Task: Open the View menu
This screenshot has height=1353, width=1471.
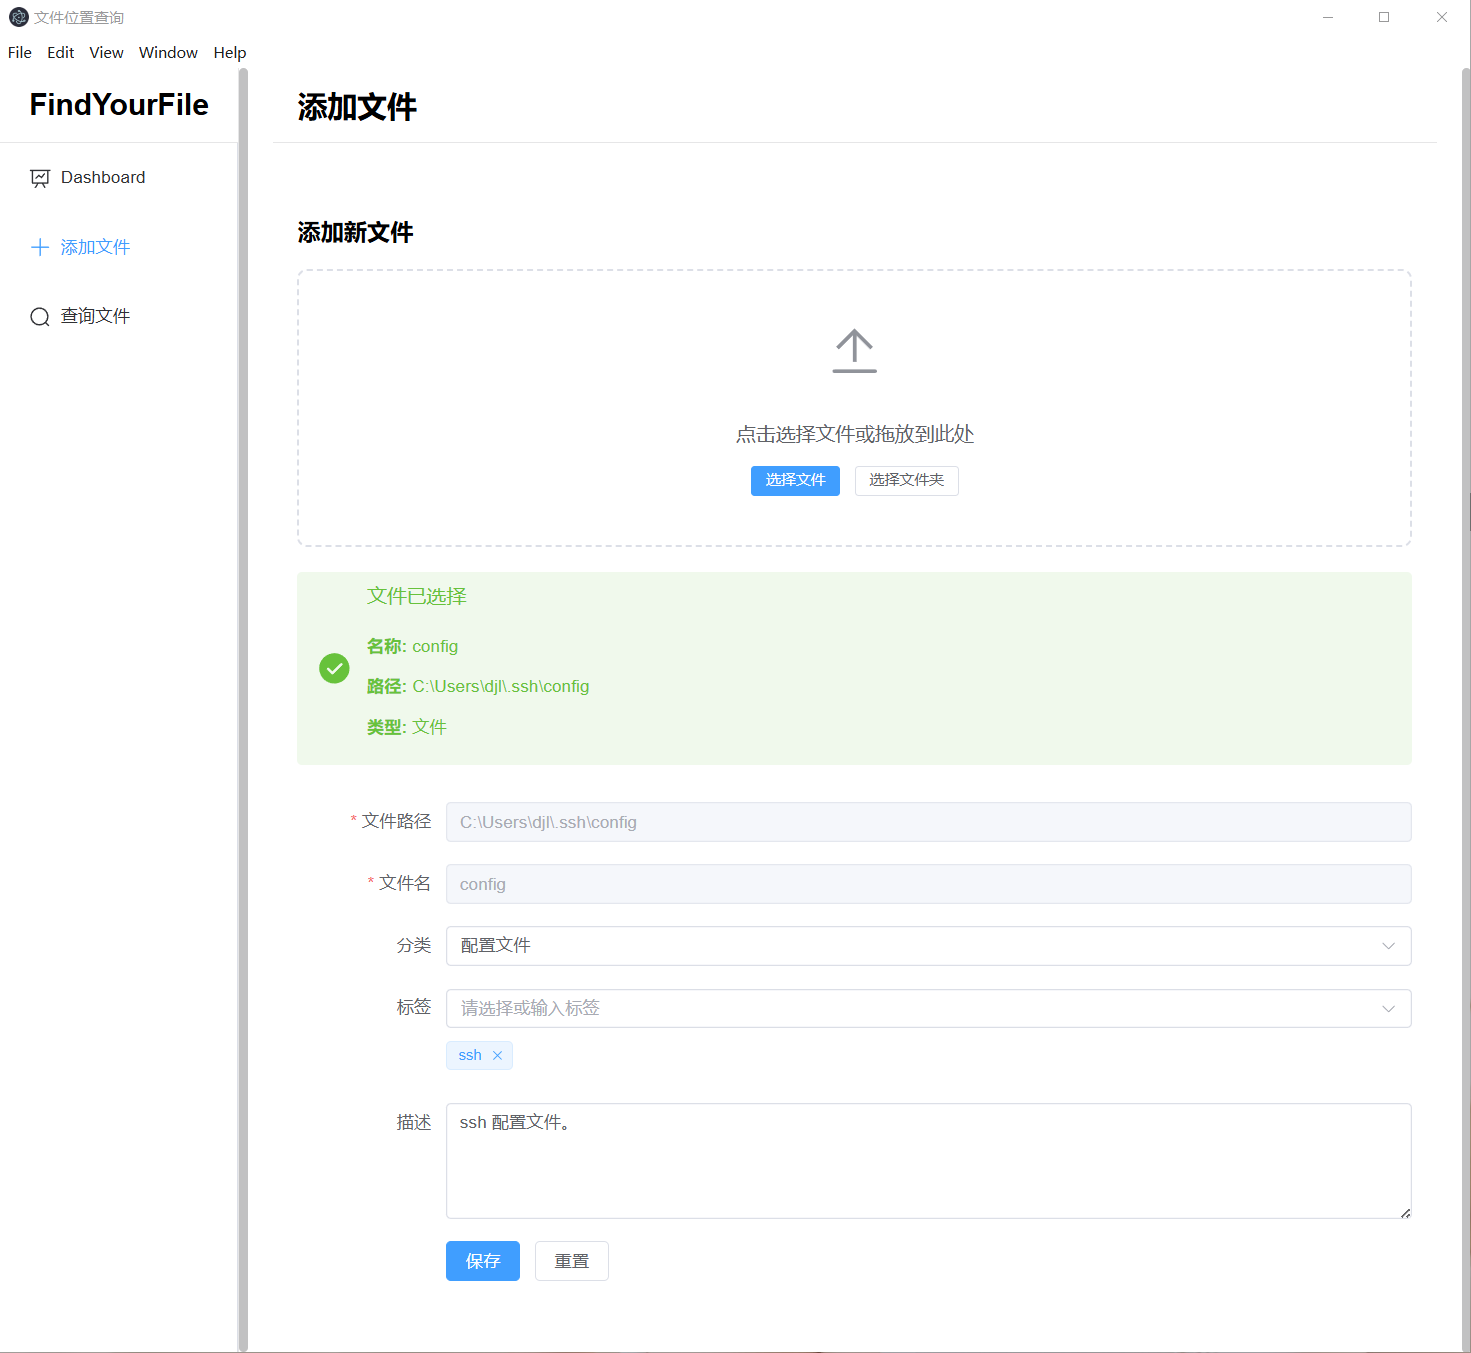Action: [106, 53]
